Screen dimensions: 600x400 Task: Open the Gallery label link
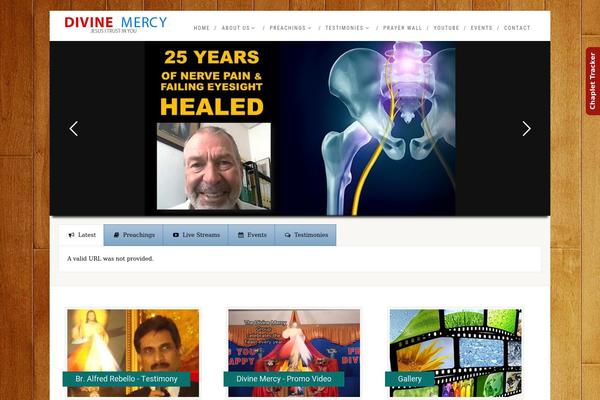[409, 379]
